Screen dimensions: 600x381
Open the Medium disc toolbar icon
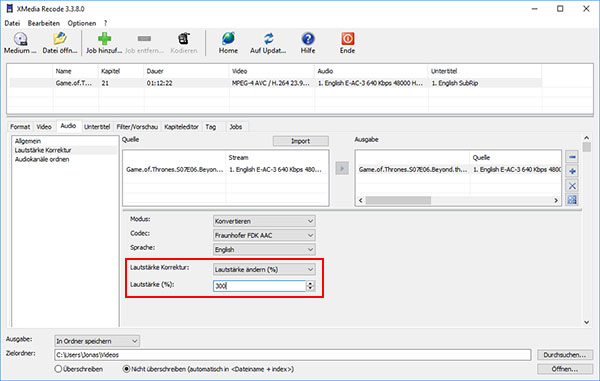[x=20, y=39]
